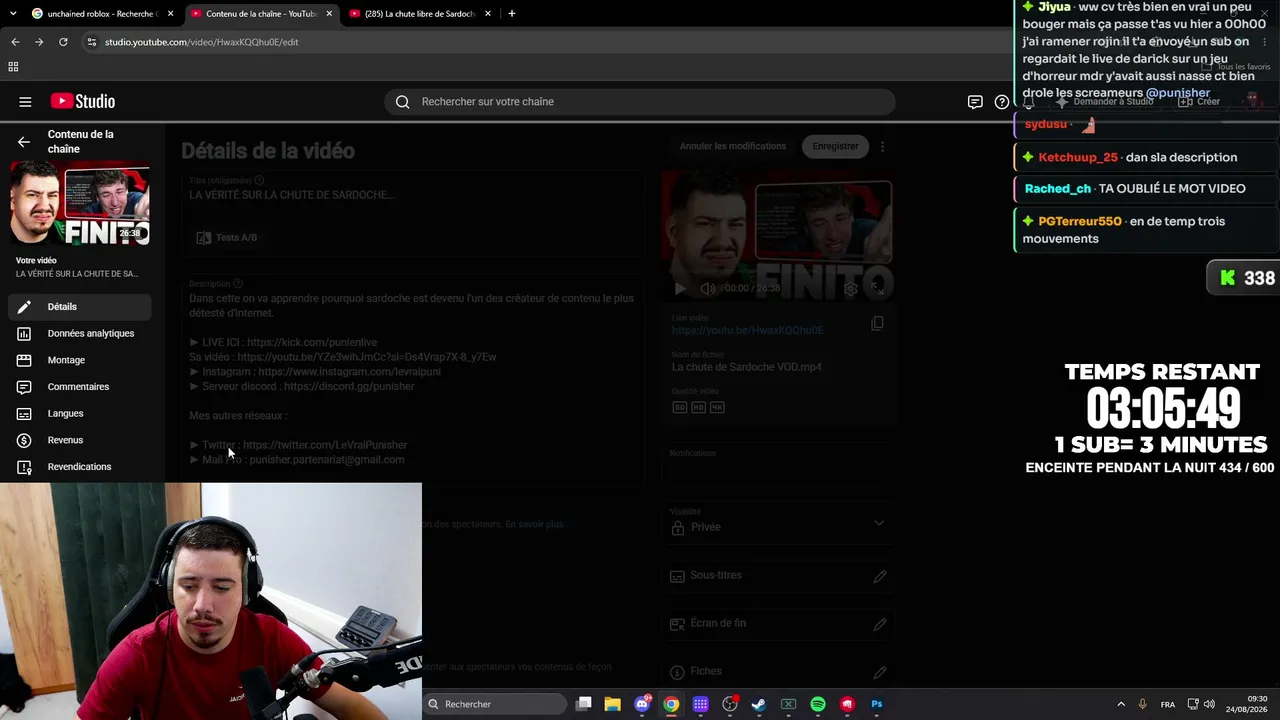The height and width of the screenshot is (720, 1280).
Task: Open Spotify from the taskbar
Action: tap(818, 704)
